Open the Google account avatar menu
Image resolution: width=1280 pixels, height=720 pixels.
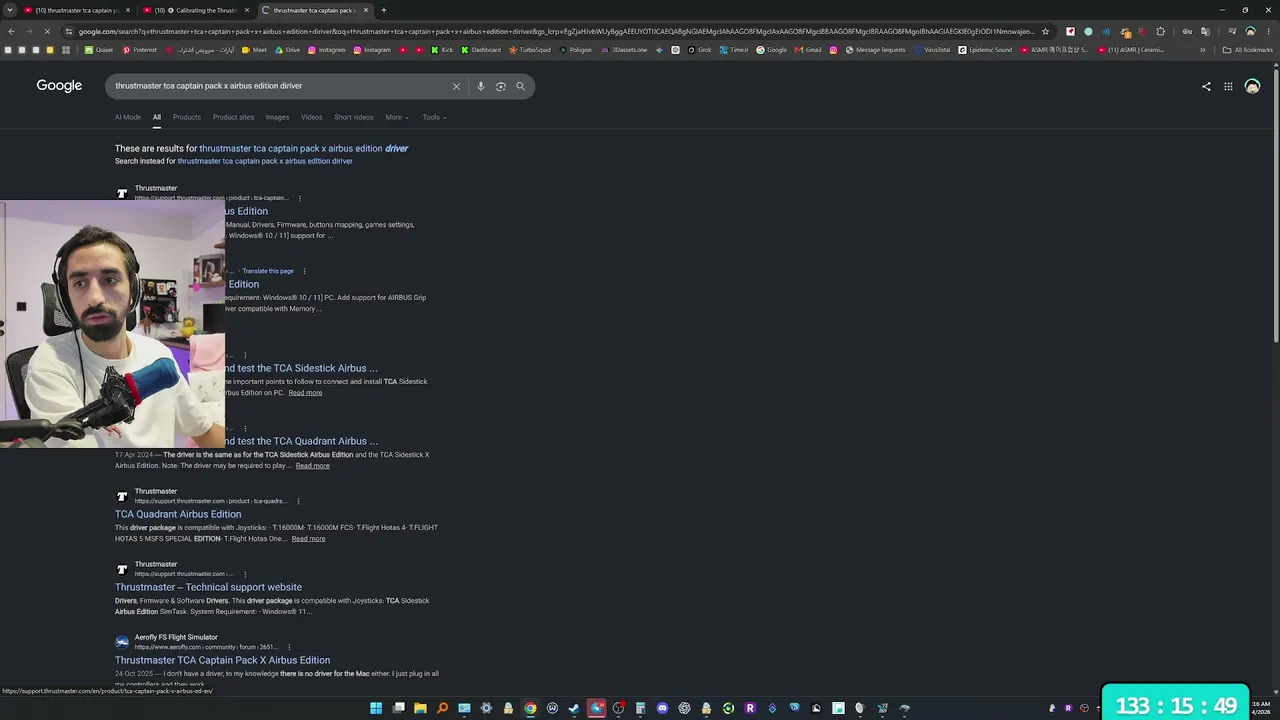pos(1252,86)
